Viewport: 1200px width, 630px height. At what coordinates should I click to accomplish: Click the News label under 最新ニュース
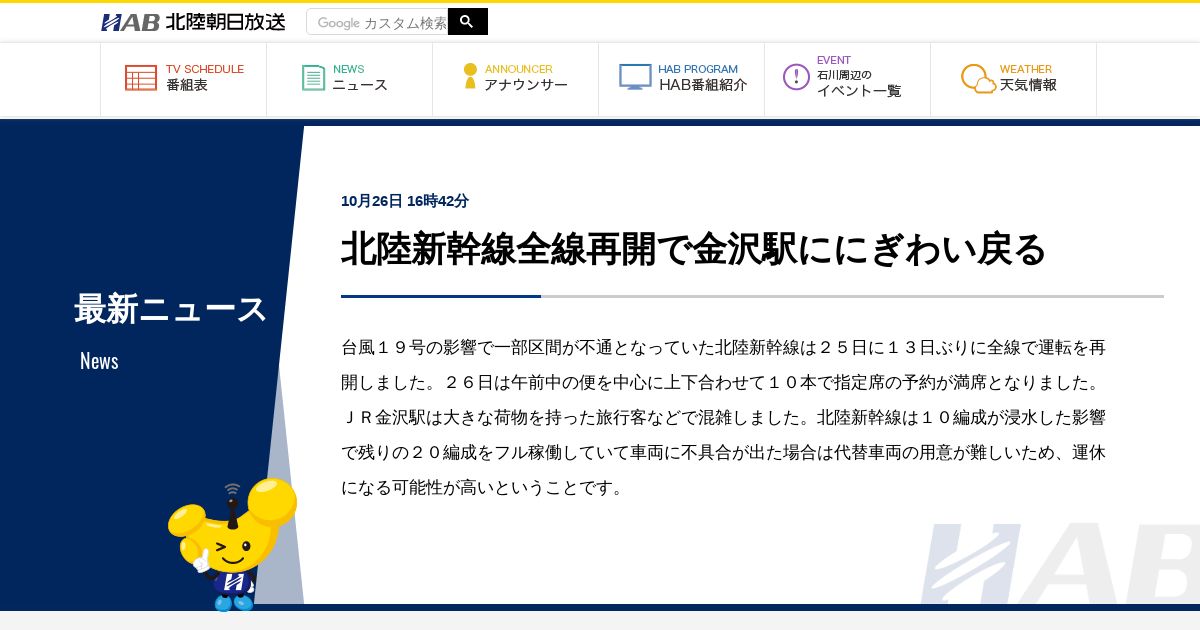pos(99,361)
